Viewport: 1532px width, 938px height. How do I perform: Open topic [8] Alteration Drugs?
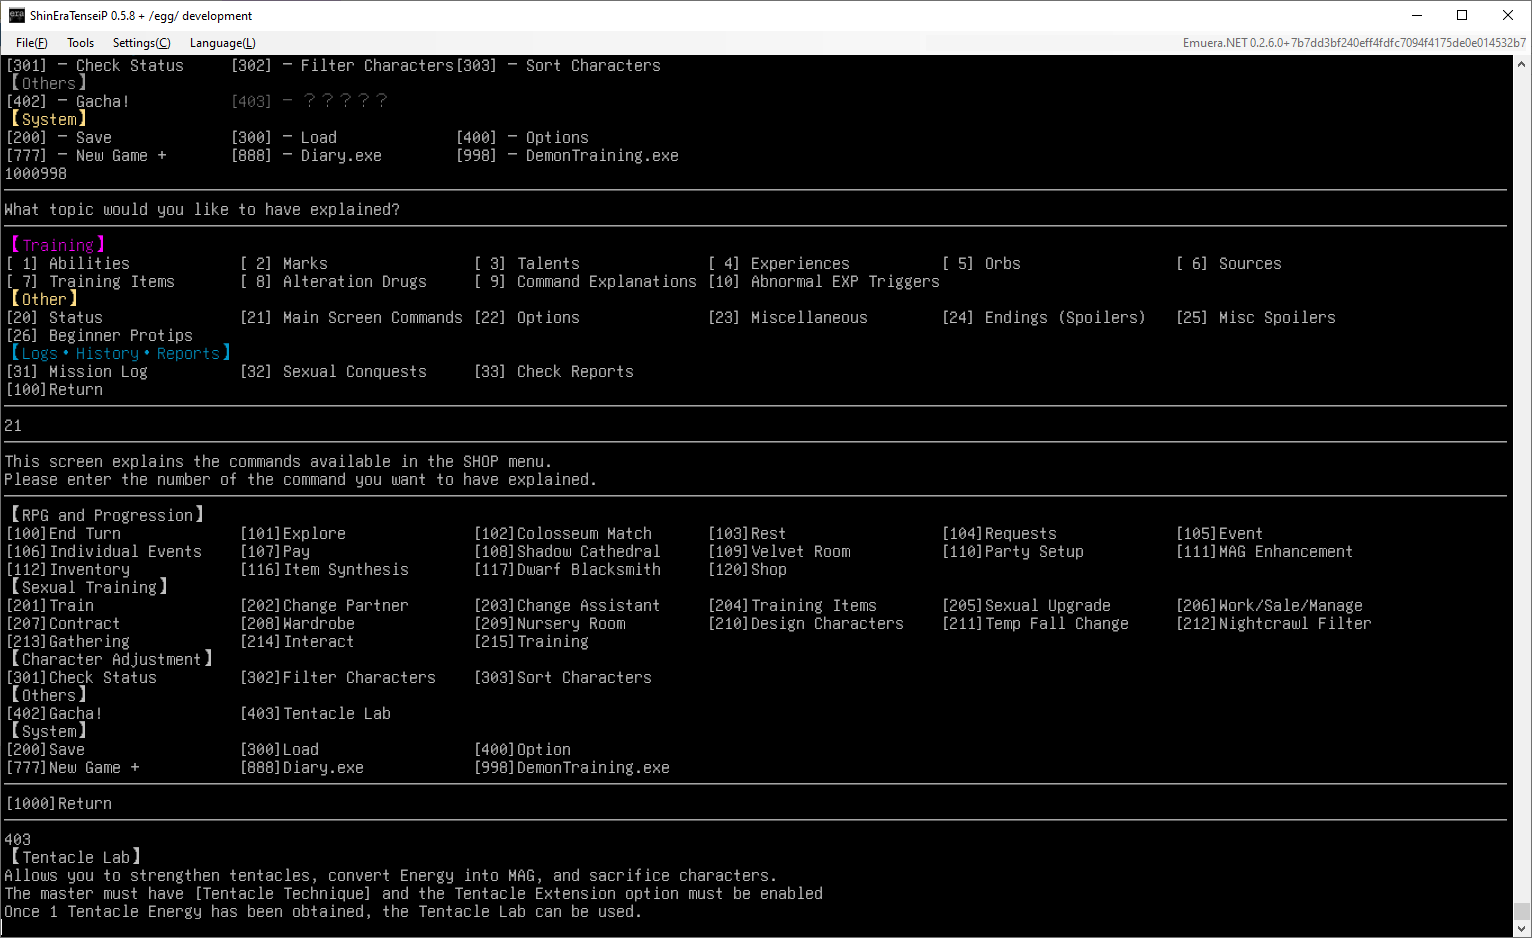tap(334, 282)
